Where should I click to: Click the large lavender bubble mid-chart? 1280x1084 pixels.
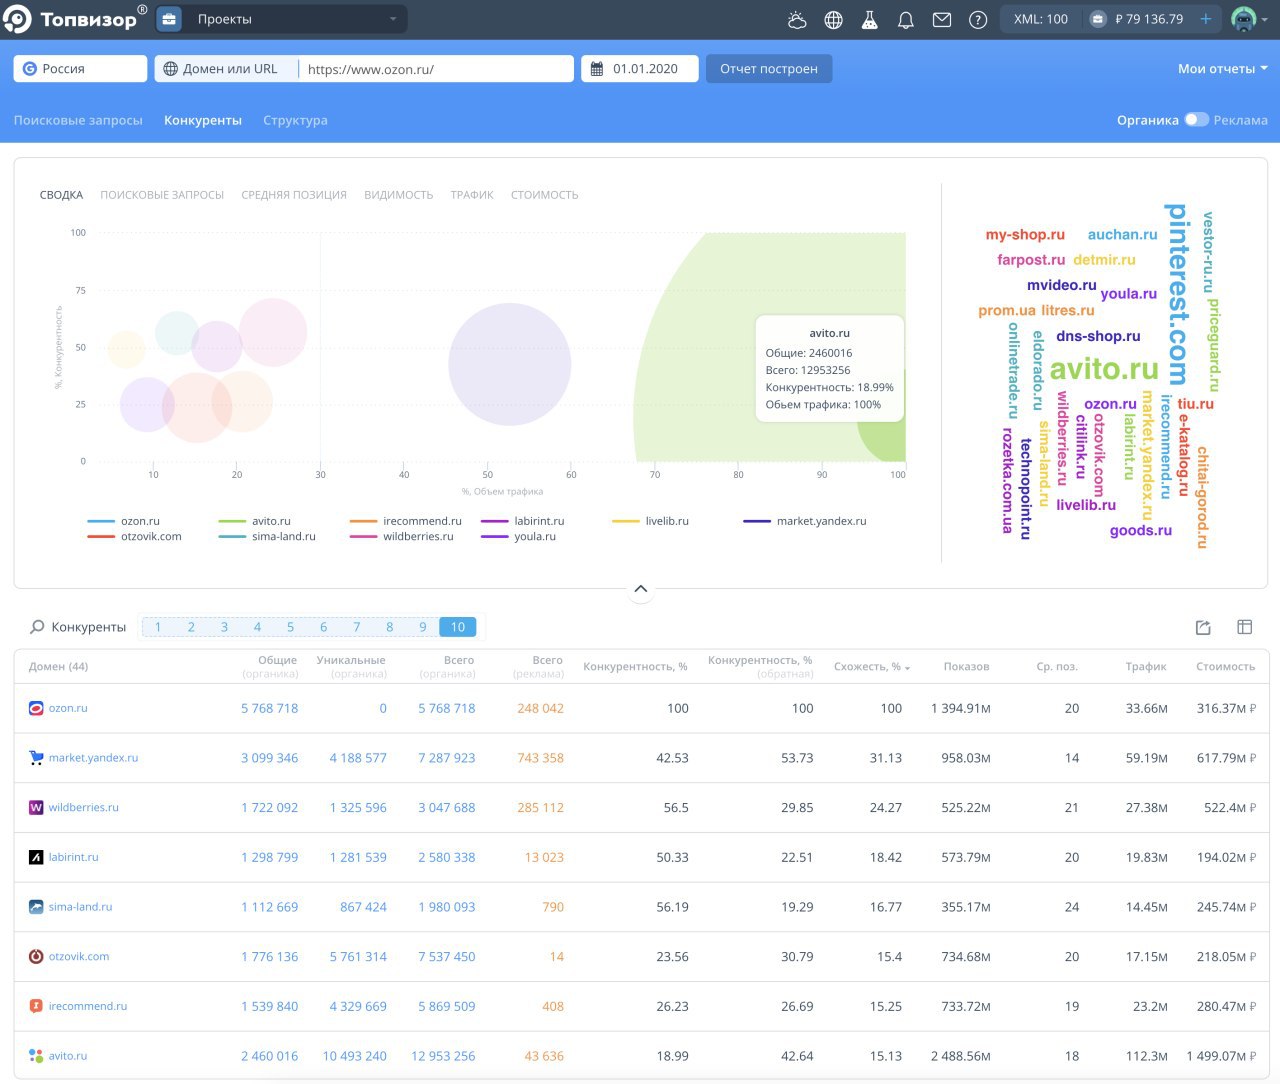510,364
